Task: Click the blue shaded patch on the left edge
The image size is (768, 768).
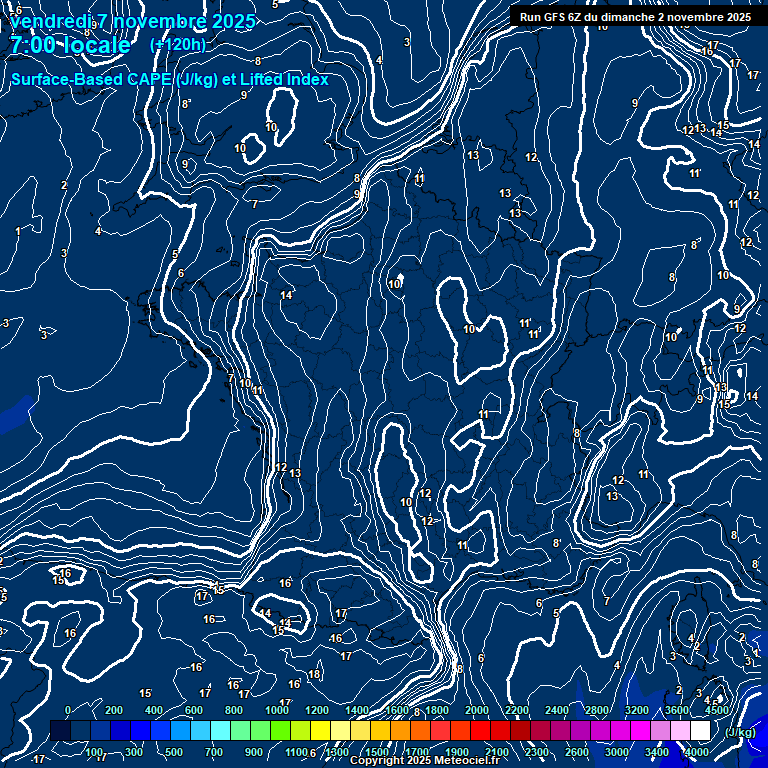Action: [10, 412]
